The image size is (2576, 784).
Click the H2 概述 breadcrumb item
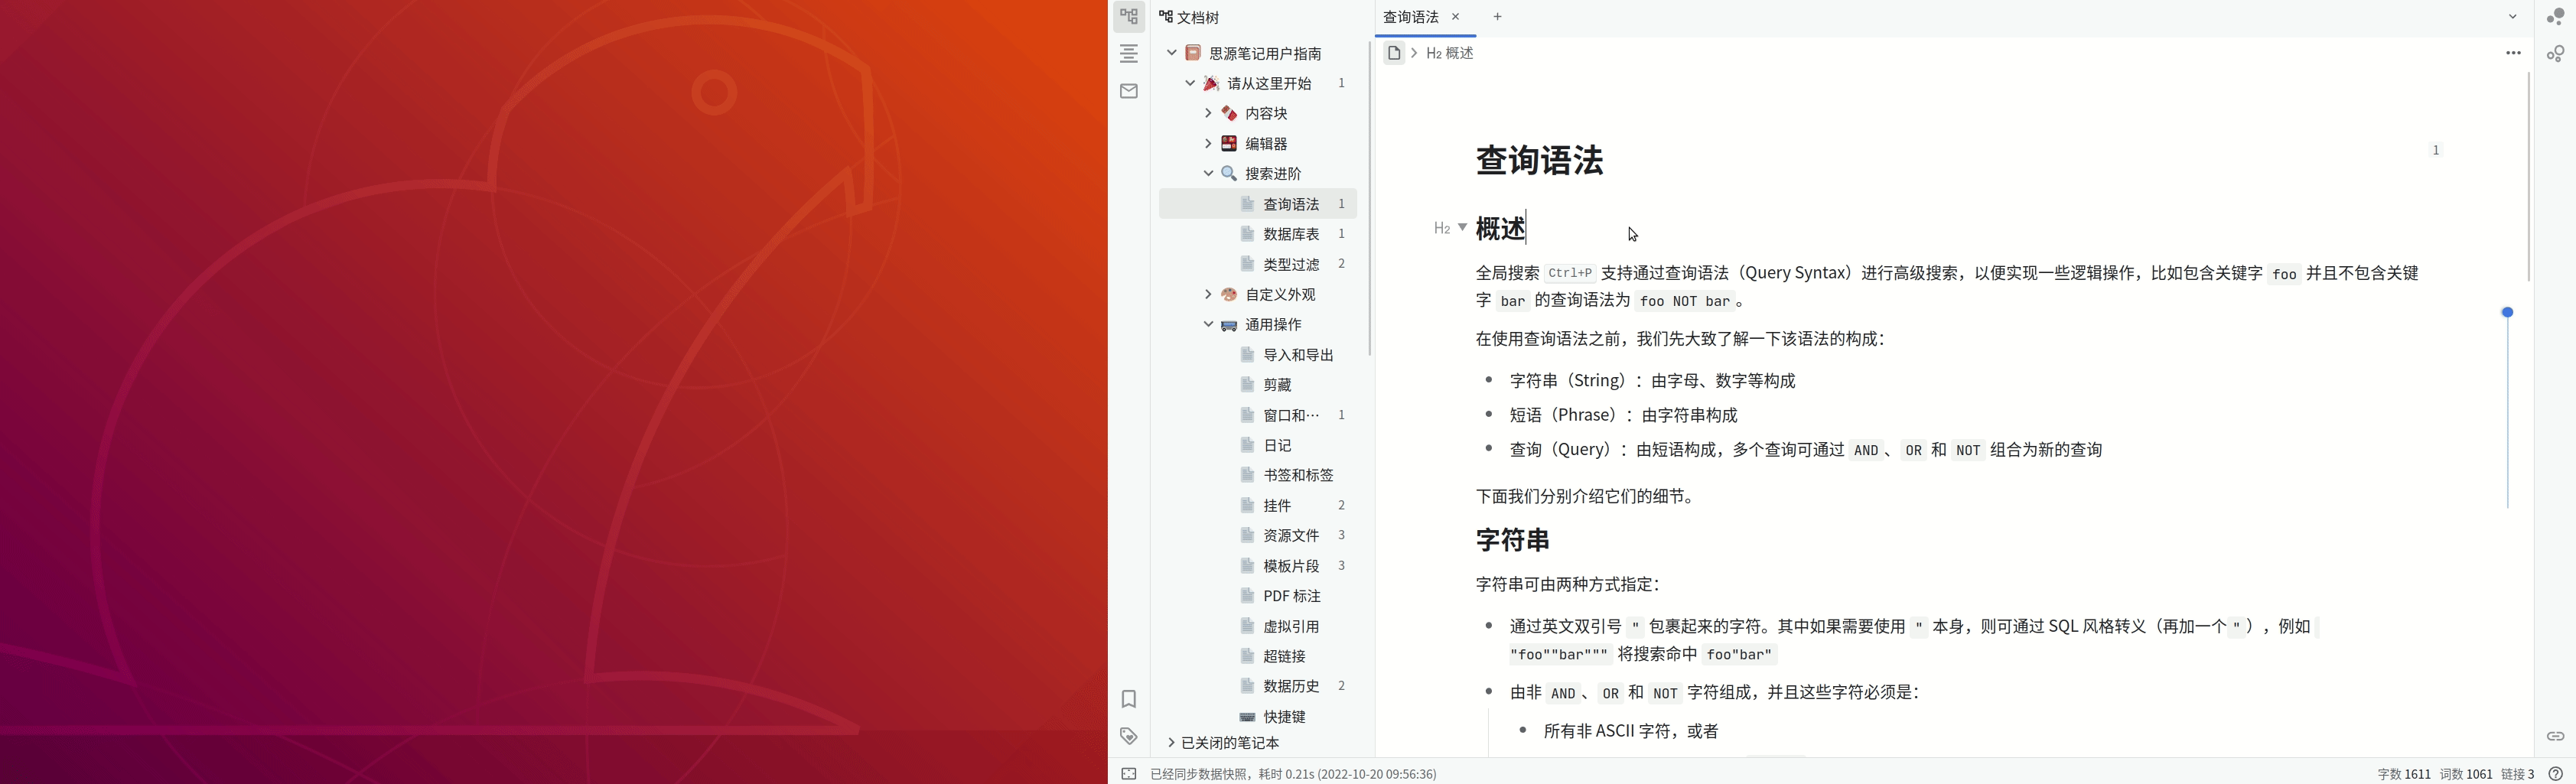1449,53
